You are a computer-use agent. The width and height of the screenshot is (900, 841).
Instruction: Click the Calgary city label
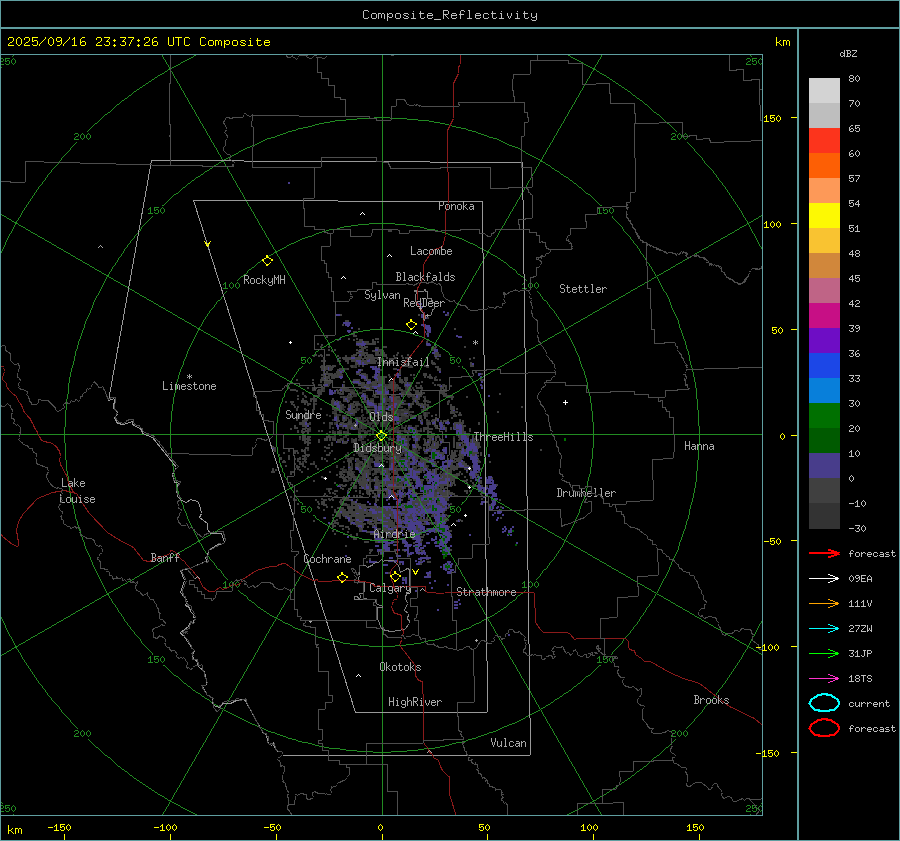pyautogui.click(x=389, y=589)
